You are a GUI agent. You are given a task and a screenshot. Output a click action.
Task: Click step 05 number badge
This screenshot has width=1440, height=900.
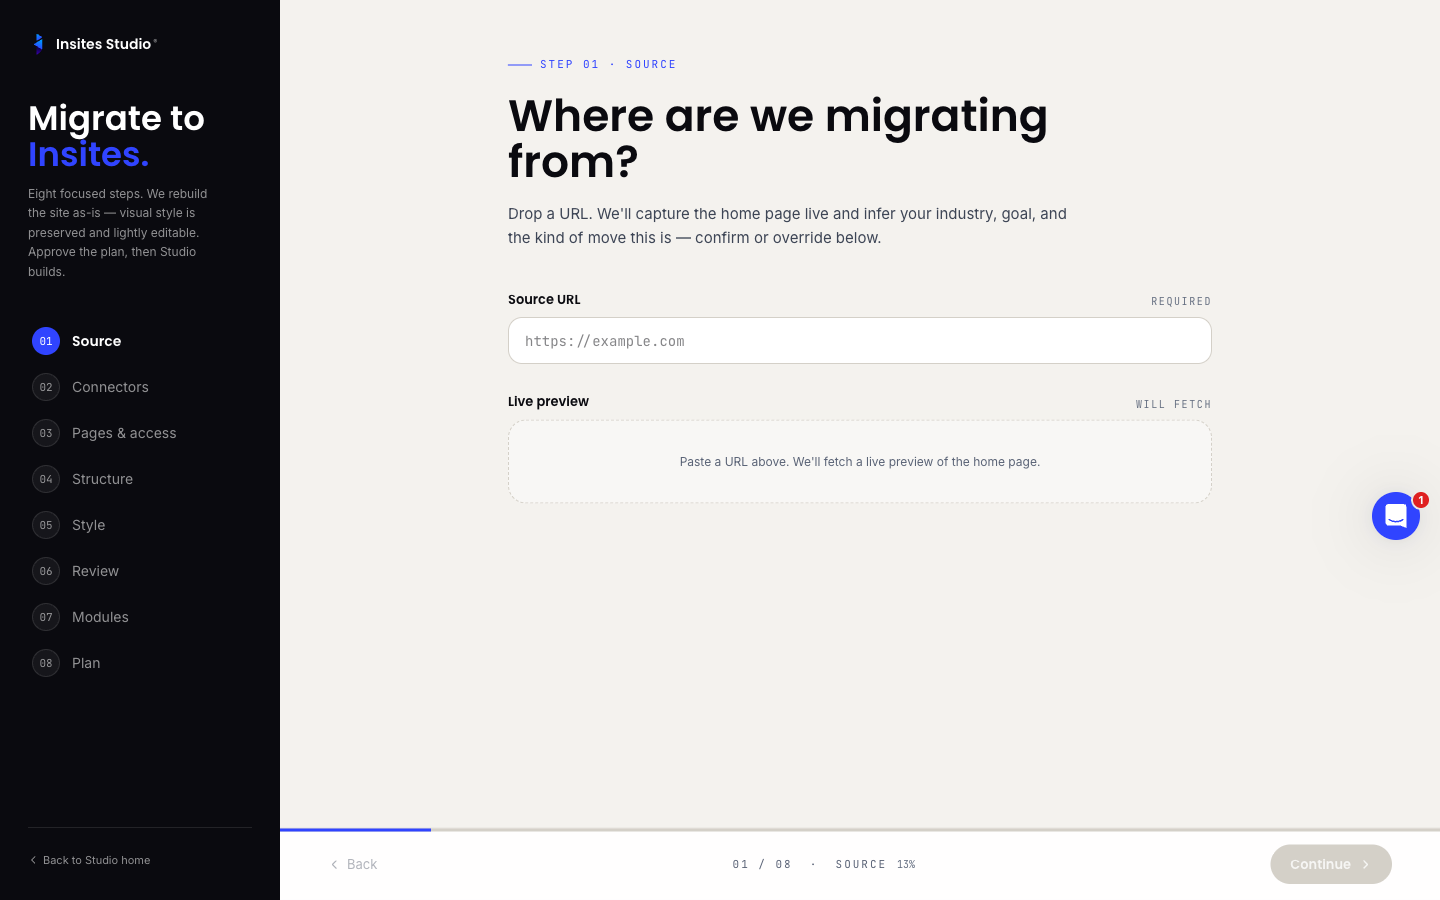click(x=46, y=525)
